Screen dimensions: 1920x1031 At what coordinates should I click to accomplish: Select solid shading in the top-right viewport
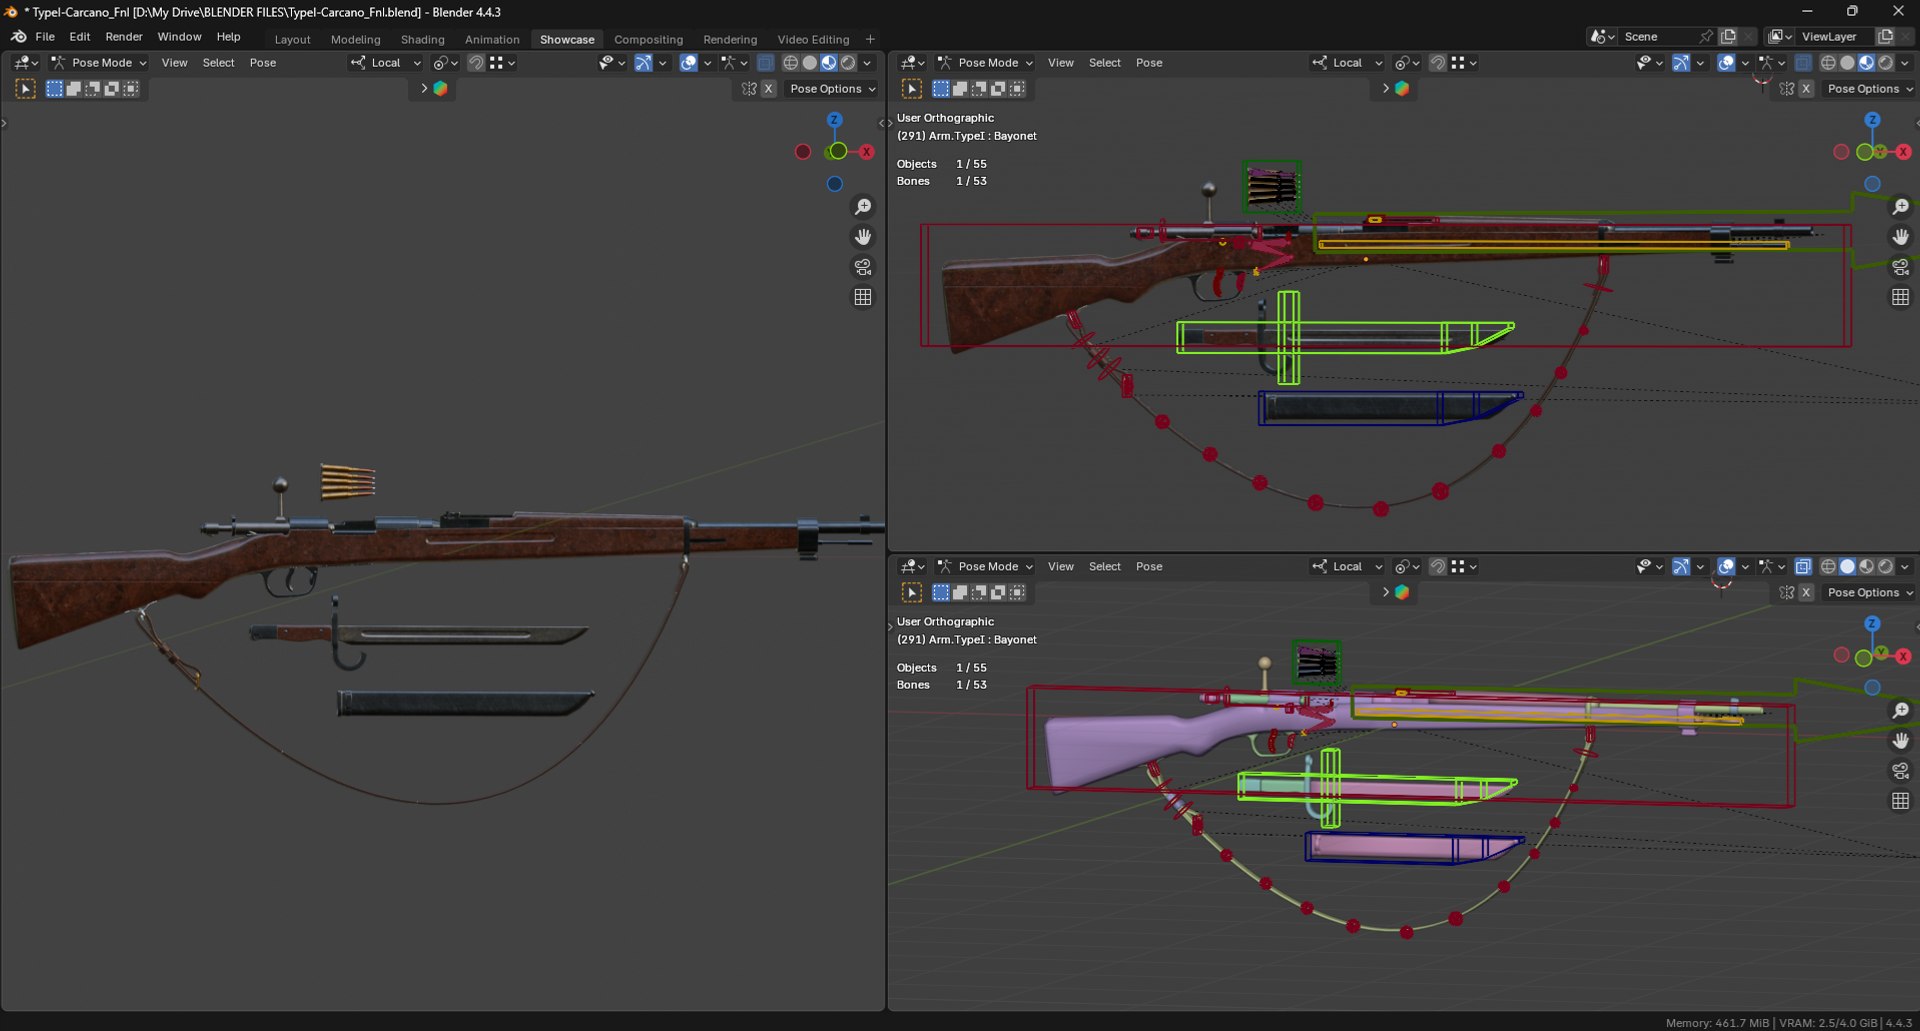1847,63
